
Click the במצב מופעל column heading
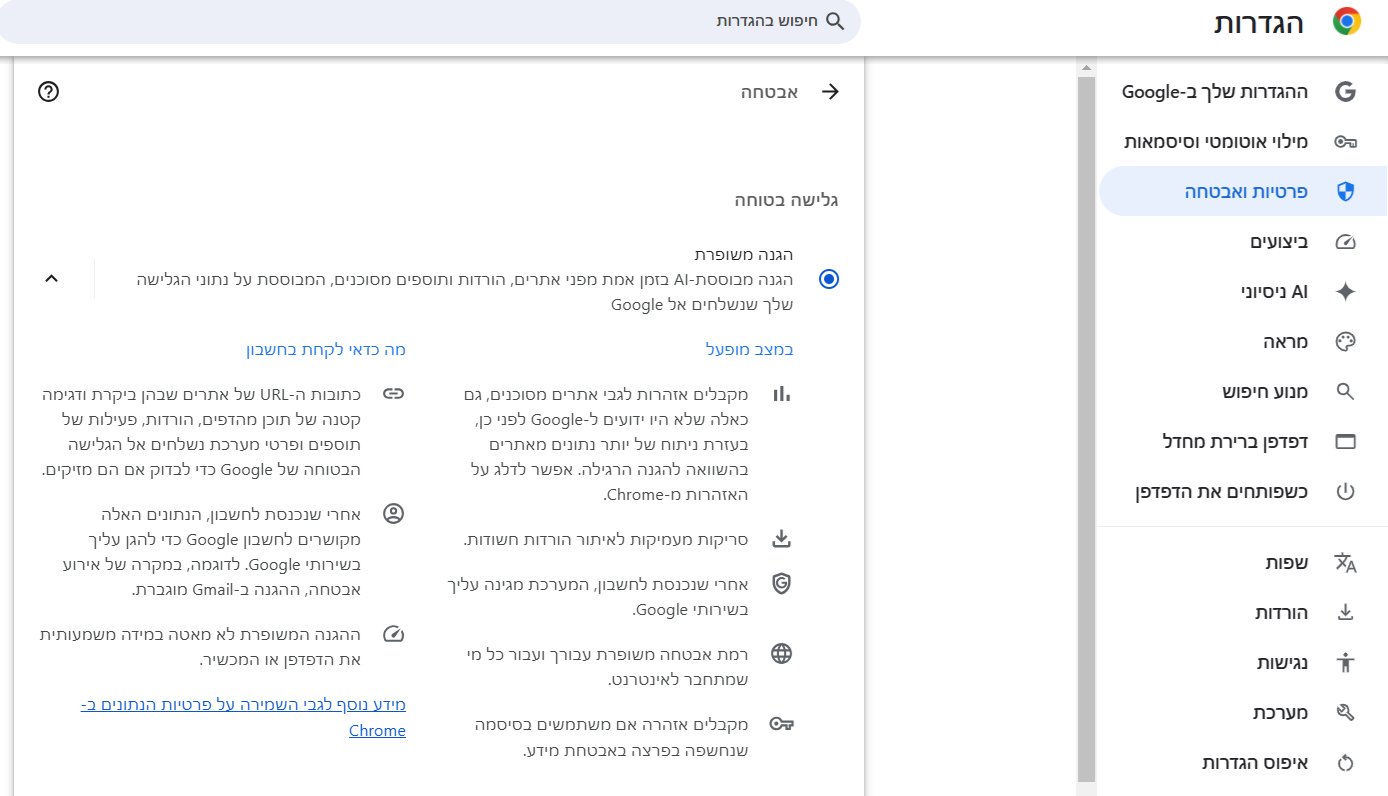pyautogui.click(x=750, y=350)
